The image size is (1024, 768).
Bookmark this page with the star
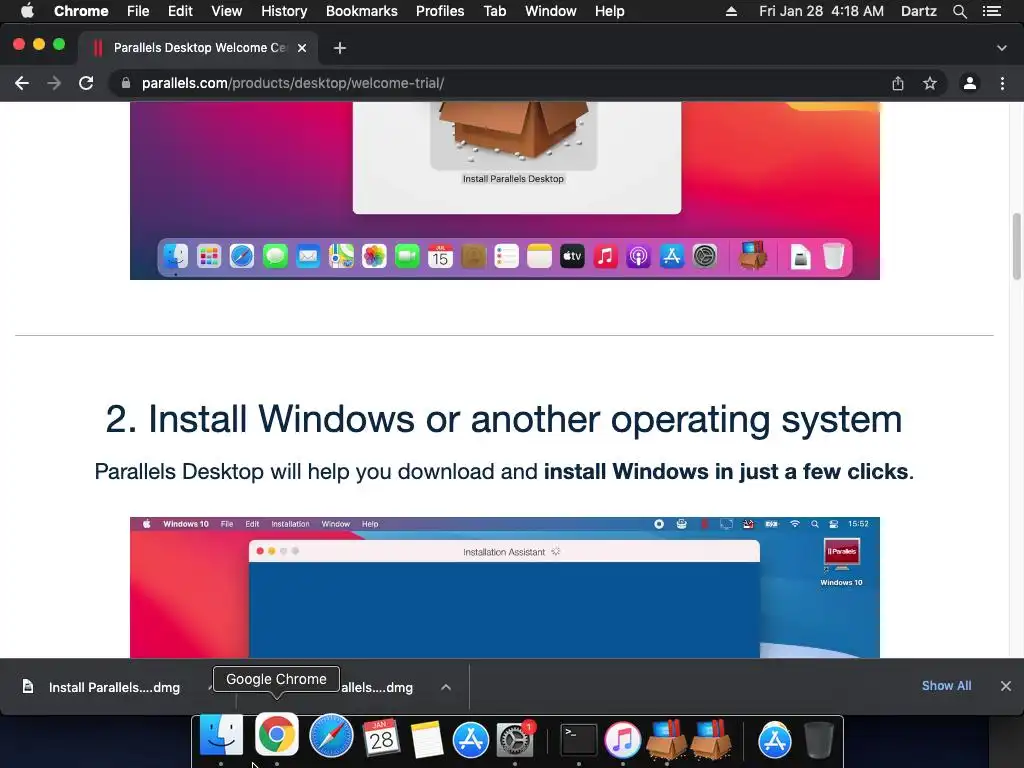[x=930, y=83]
